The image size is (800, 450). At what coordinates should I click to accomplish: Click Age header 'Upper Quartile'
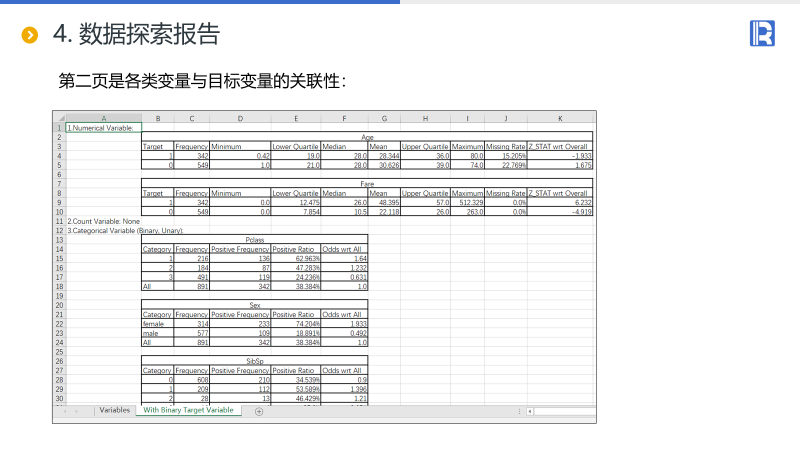pyautogui.click(x=425, y=147)
